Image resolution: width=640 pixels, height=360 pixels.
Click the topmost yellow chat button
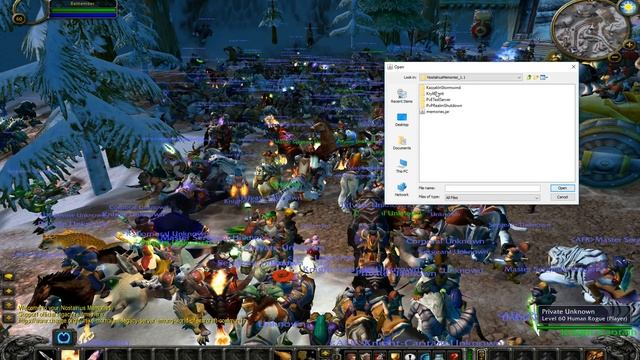9,277
